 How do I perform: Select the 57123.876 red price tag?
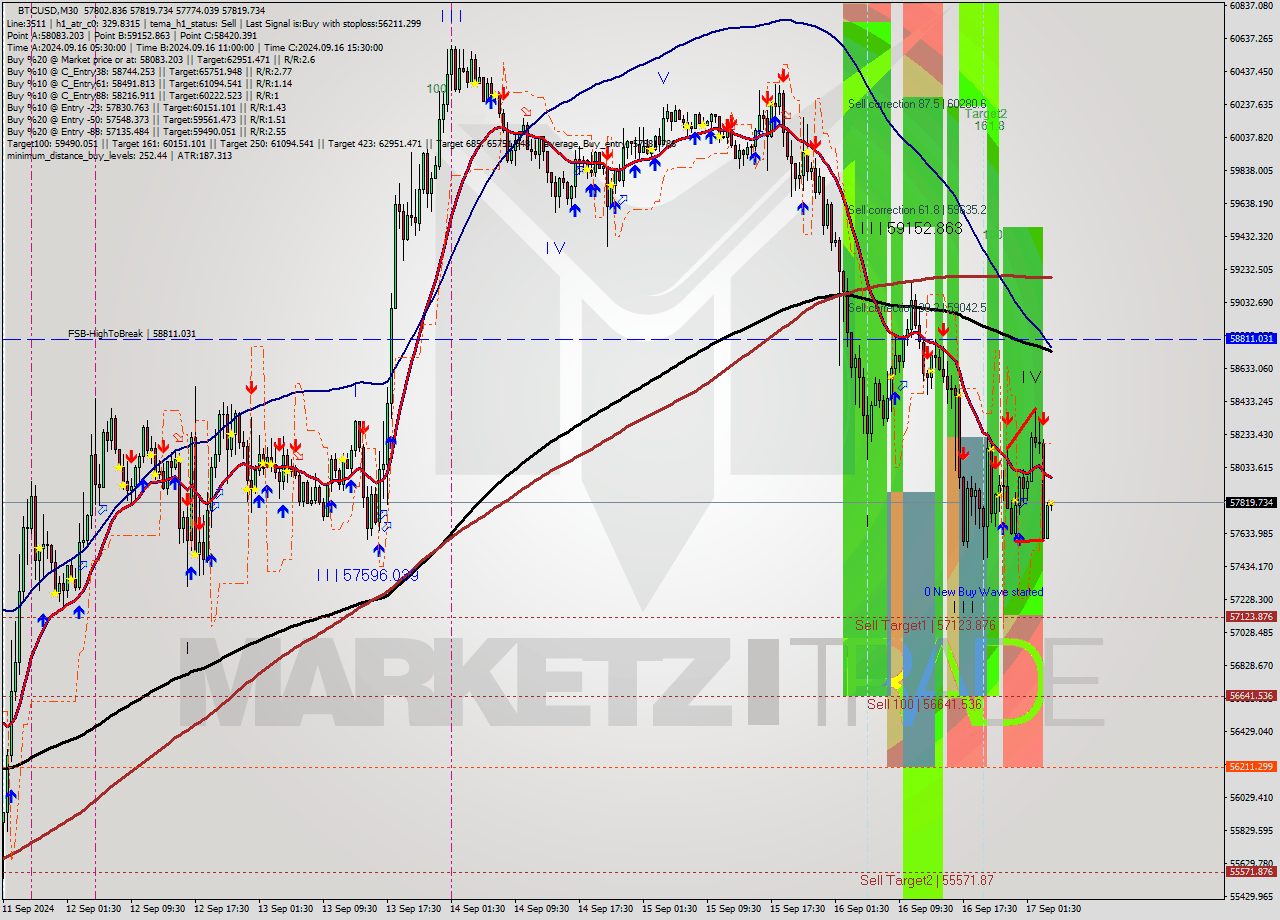point(1251,617)
